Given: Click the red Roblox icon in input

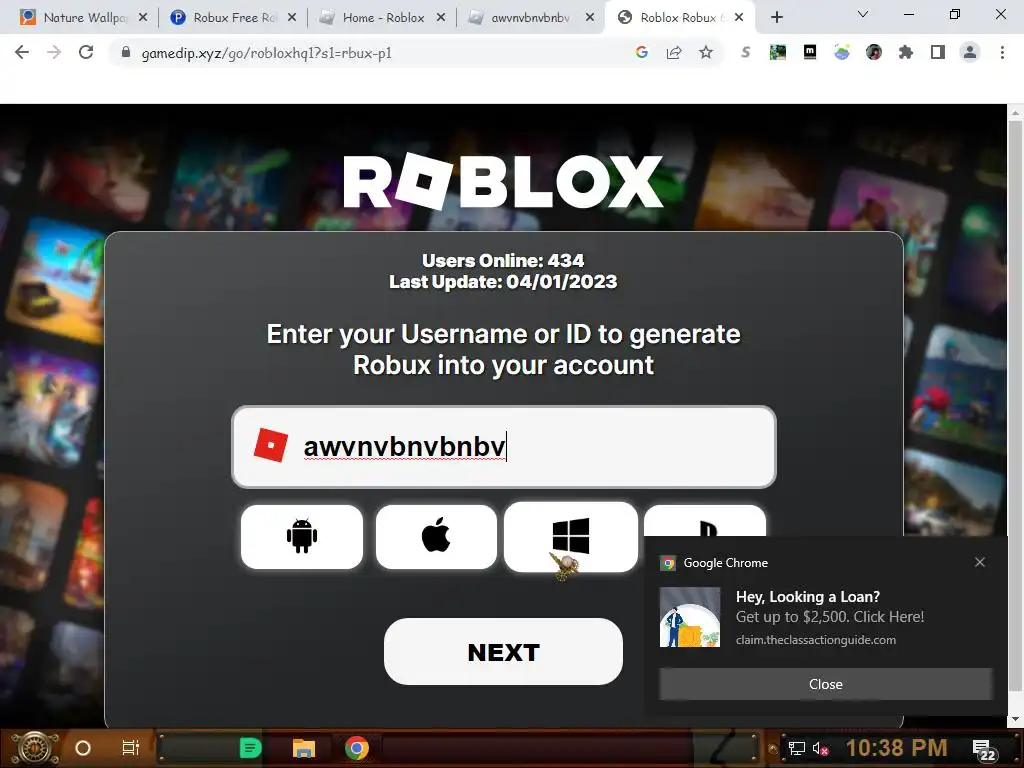Looking at the screenshot, I should point(270,445).
